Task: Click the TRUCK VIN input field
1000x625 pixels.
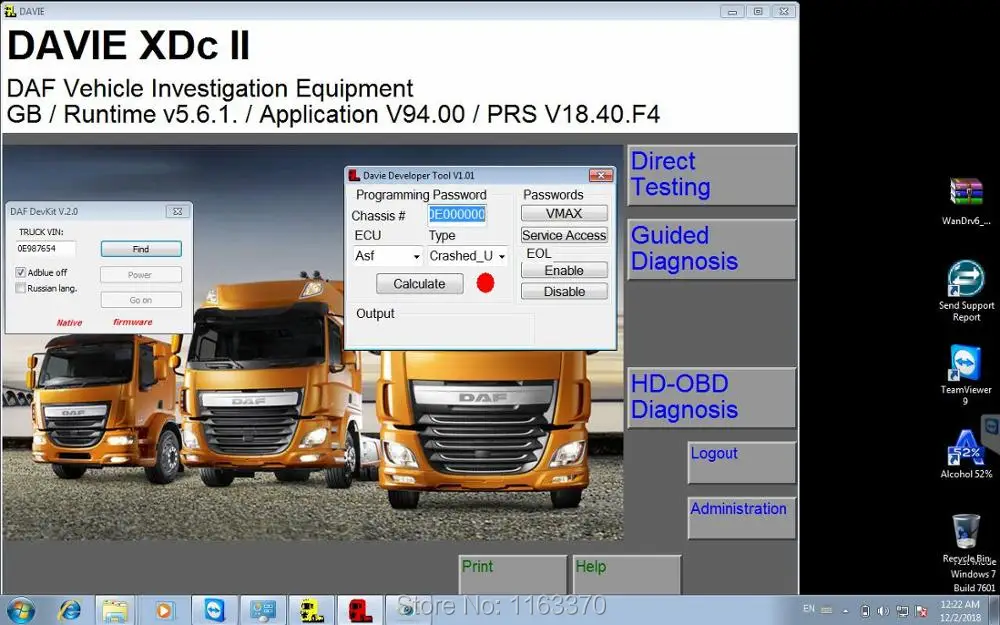Action: coord(45,249)
